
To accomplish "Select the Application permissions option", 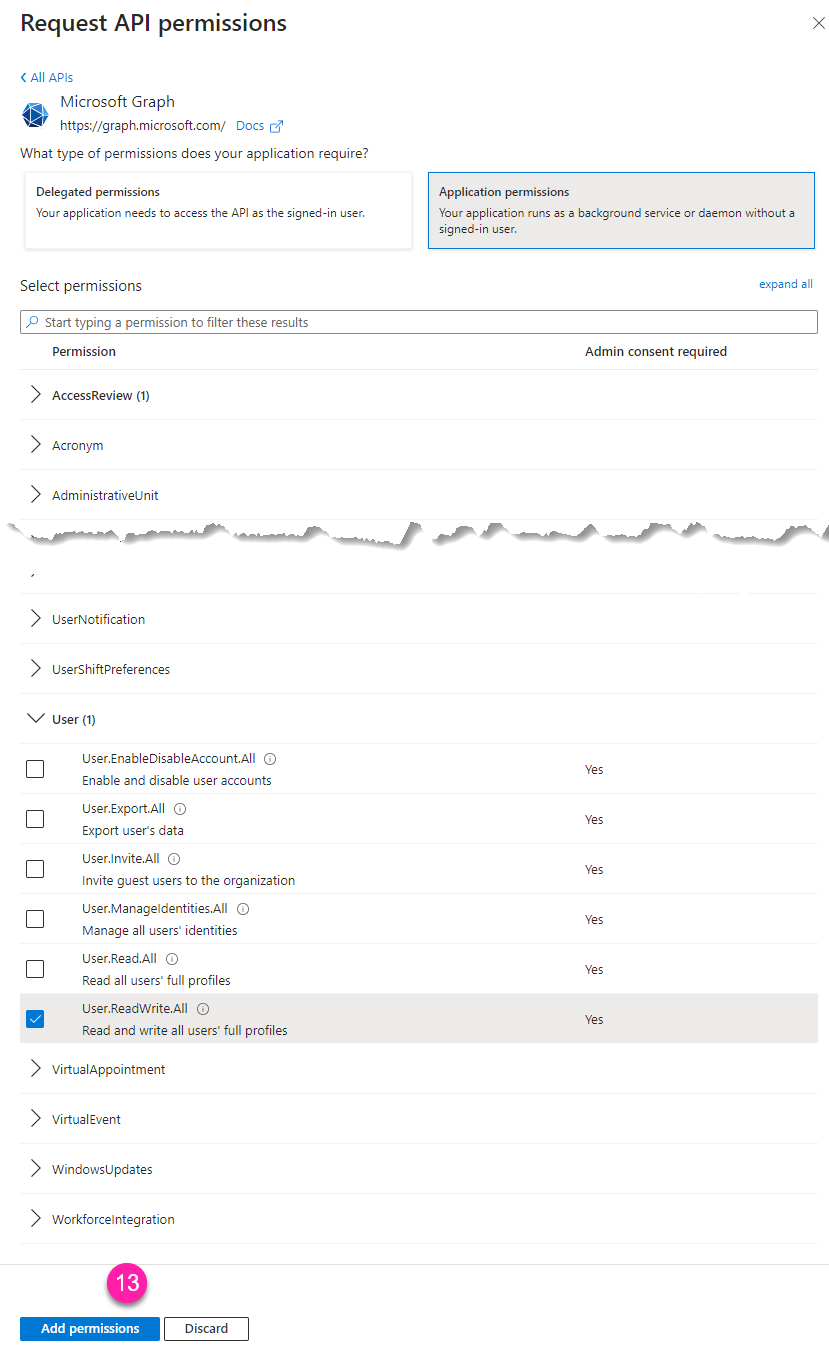I will (x=621, y=210).
